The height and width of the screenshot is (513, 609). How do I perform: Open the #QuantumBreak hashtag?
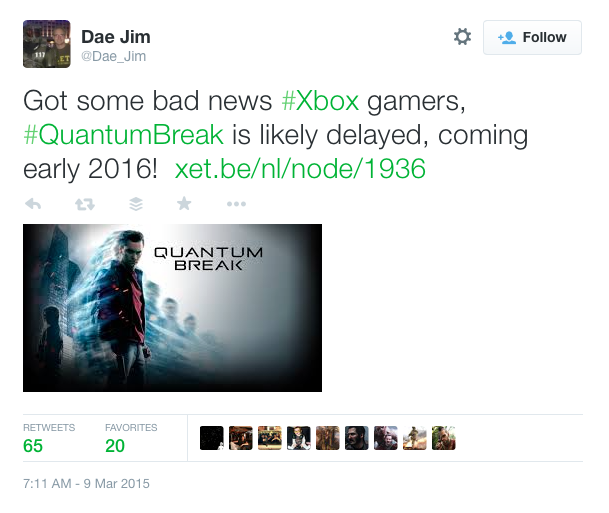[124, 135]
